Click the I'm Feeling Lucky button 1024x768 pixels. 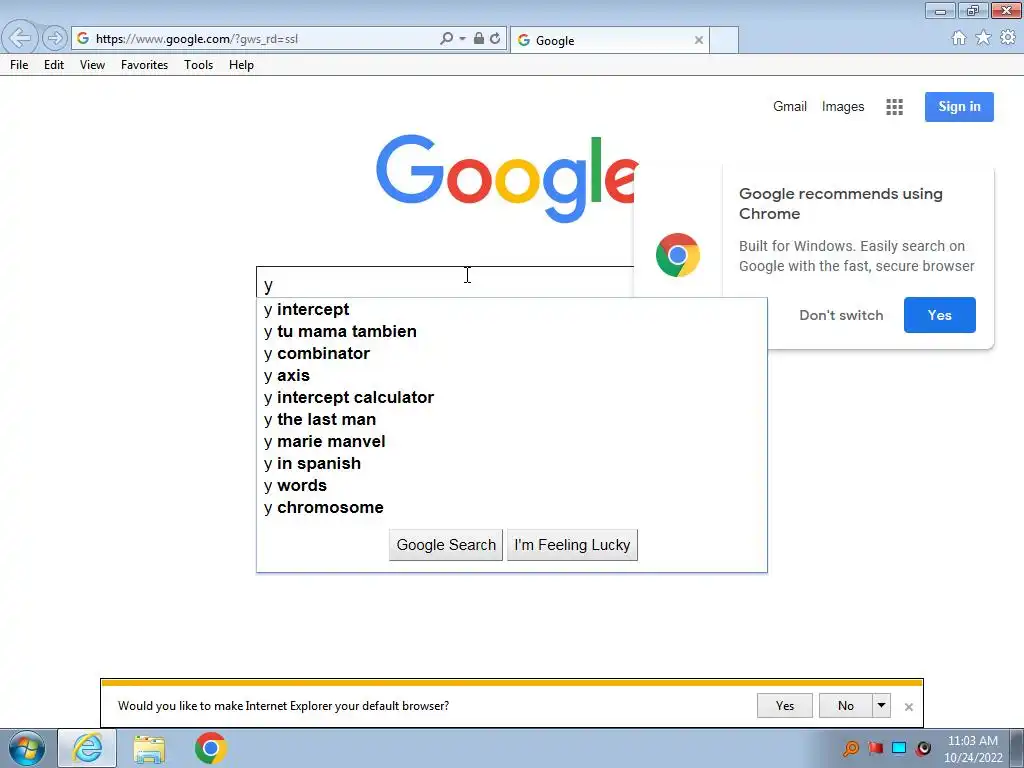[572, 545]
